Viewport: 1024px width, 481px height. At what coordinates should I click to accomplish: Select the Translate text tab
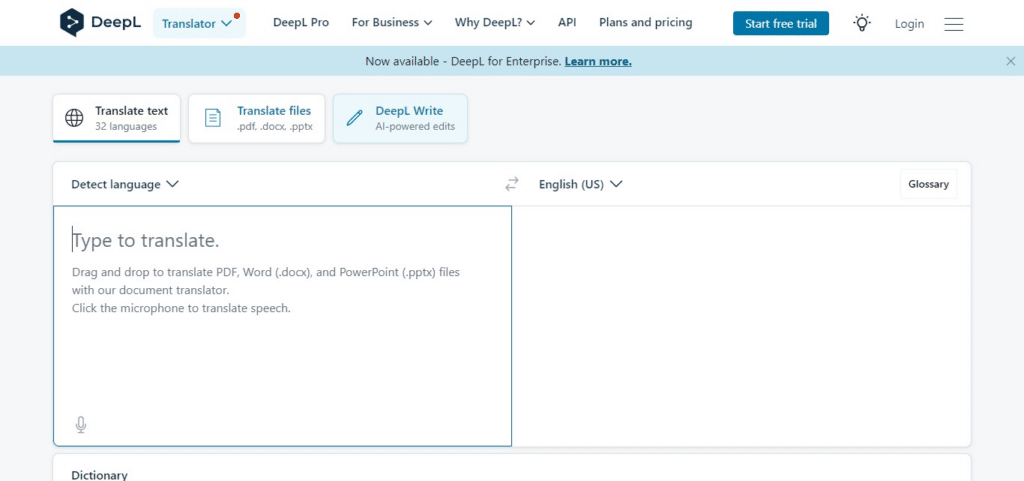pos(116,118)
